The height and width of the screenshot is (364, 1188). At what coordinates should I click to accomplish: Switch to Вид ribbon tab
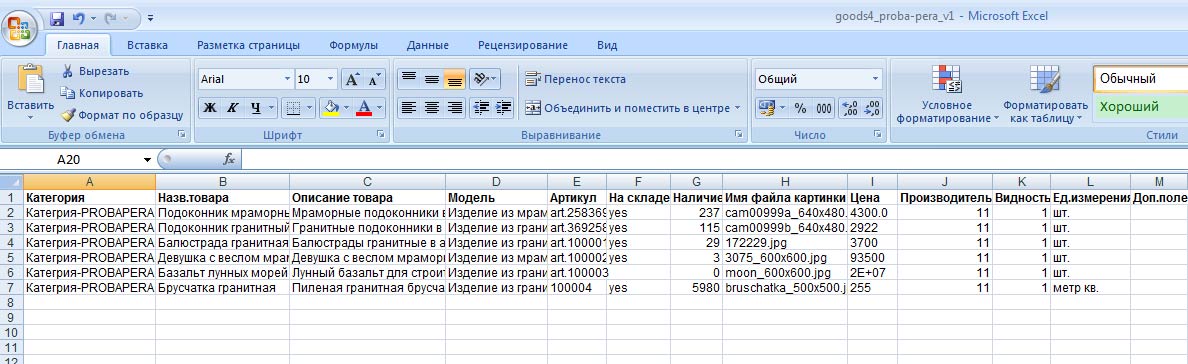click(x=607, y=45)
